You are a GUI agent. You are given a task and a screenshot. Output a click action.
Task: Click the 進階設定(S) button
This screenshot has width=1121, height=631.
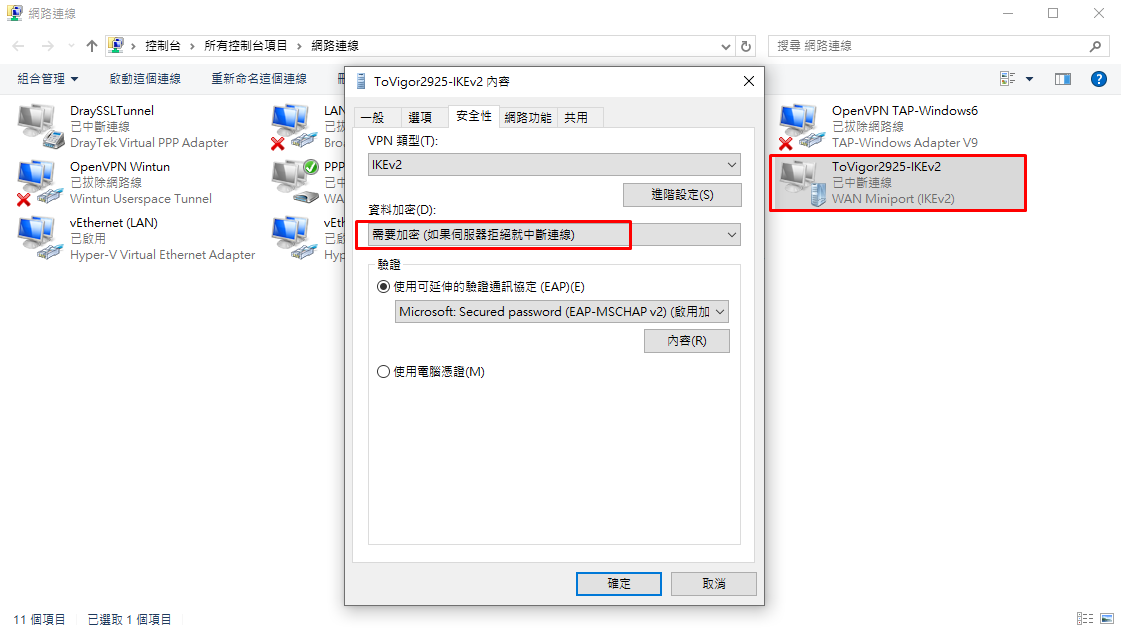point(682,194)
